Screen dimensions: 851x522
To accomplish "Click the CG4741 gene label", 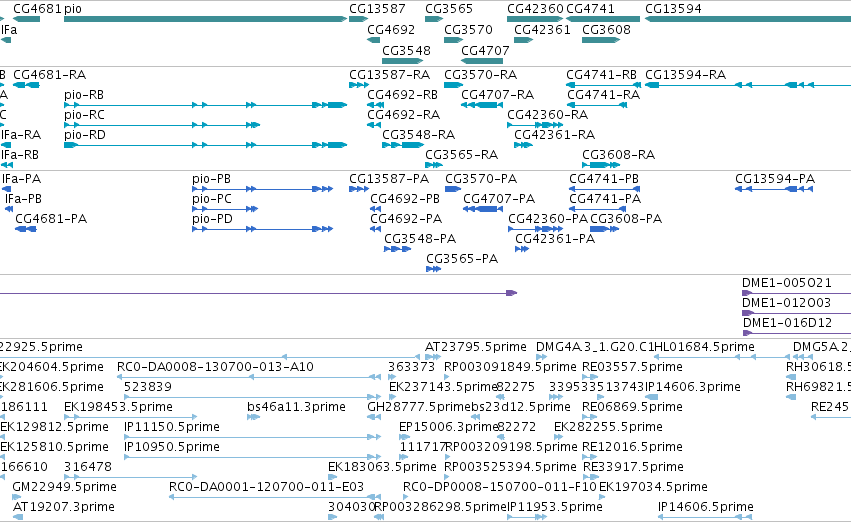I will point(590,9).
